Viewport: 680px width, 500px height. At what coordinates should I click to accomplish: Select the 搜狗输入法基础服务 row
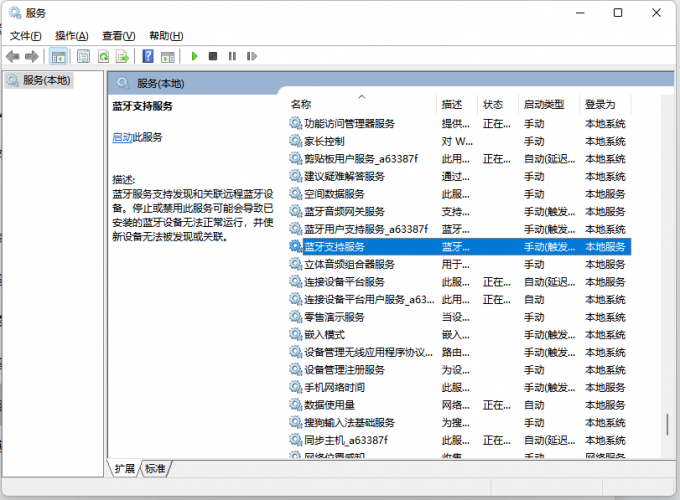(459, 423)
